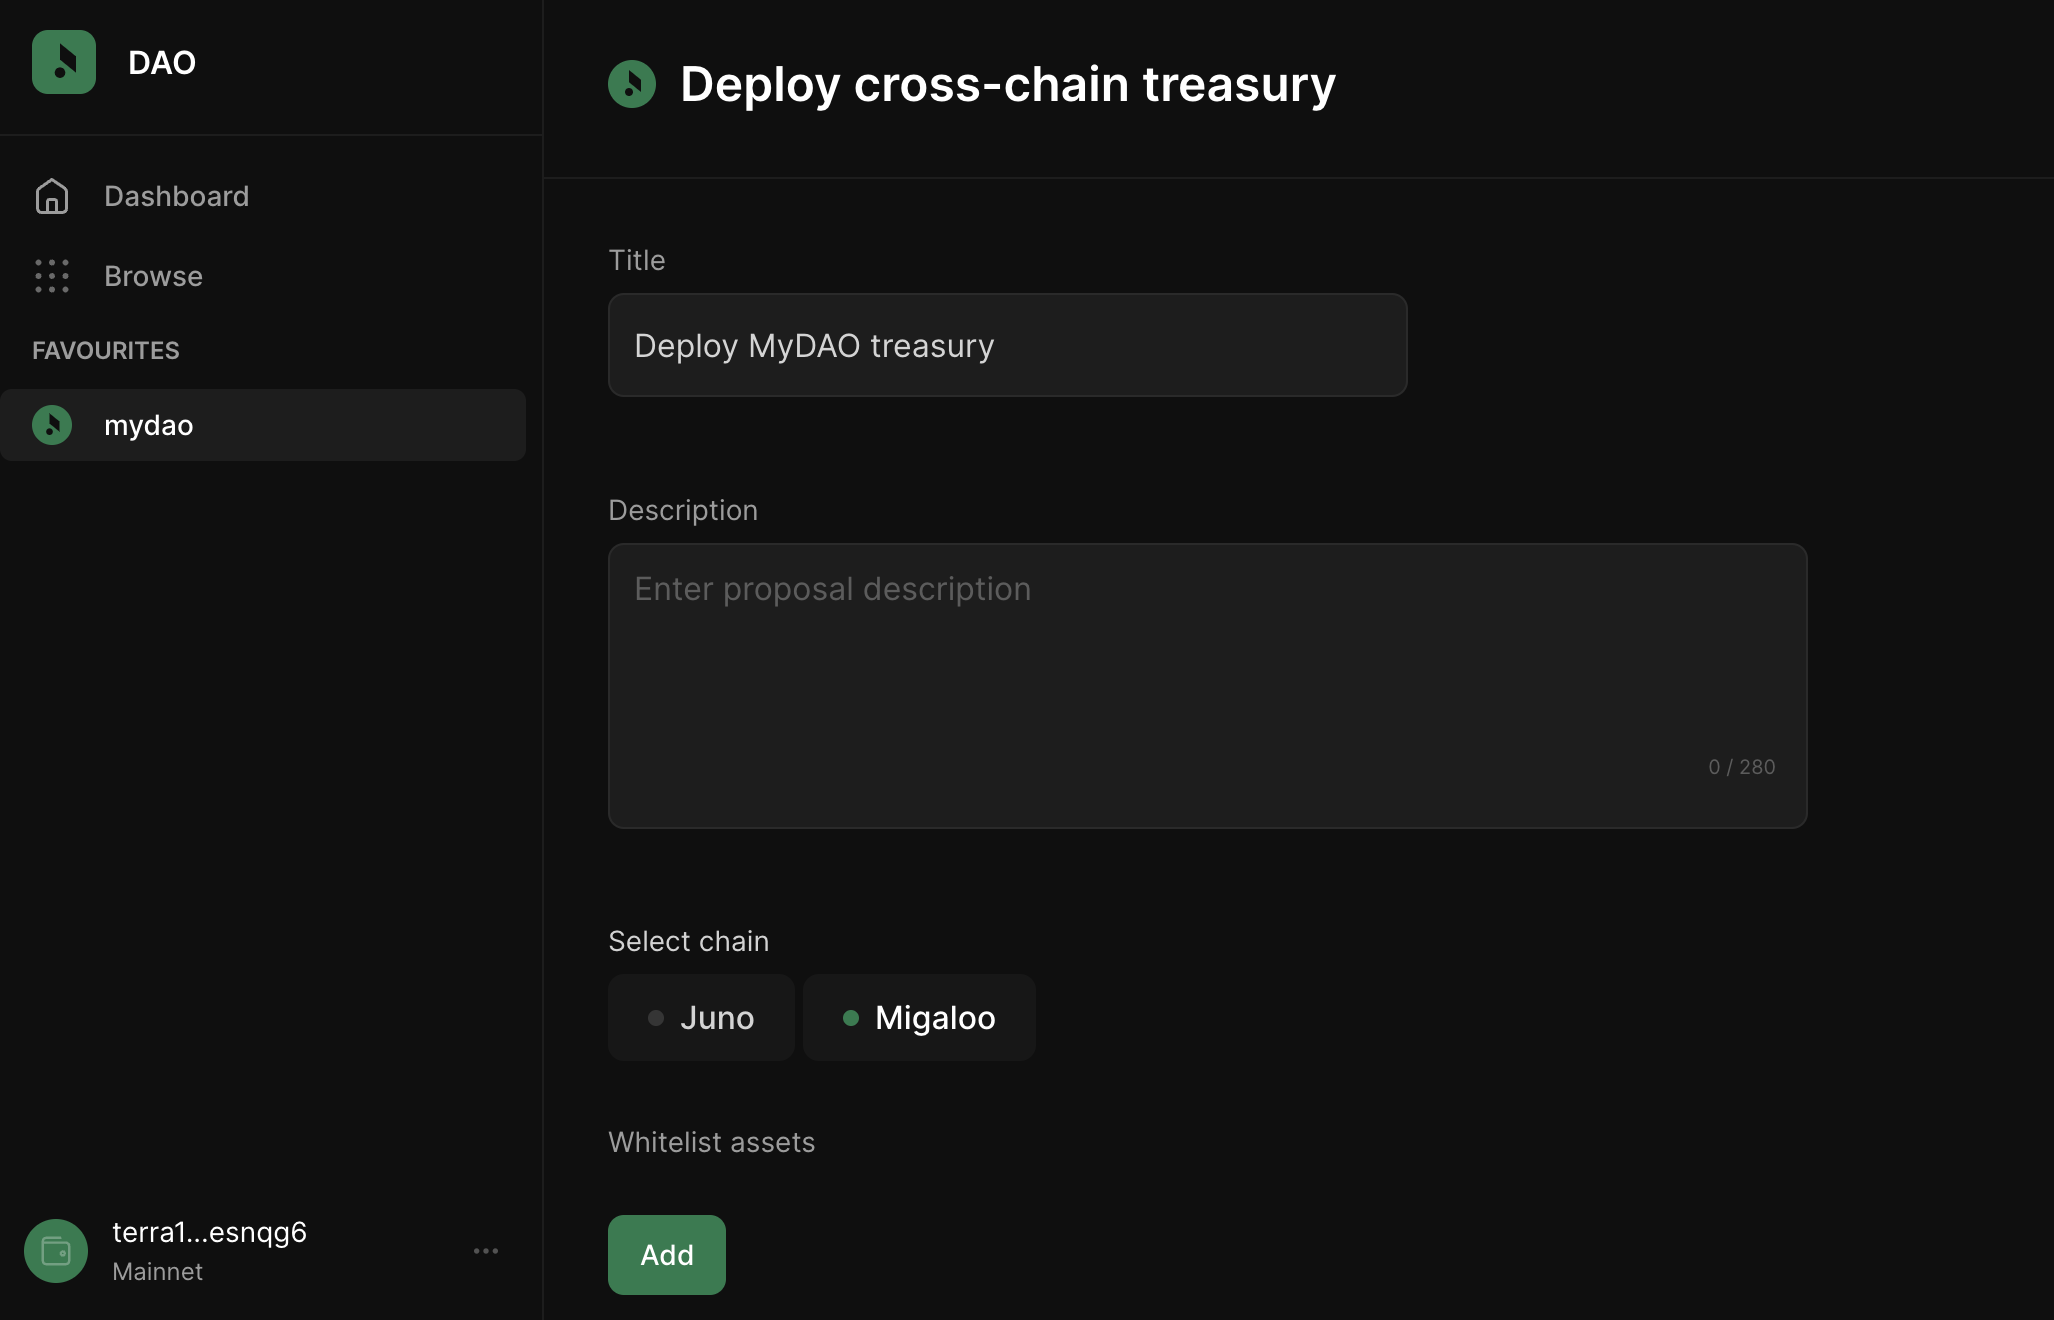Open the three-dot wallet options menu

point(486,1251)
